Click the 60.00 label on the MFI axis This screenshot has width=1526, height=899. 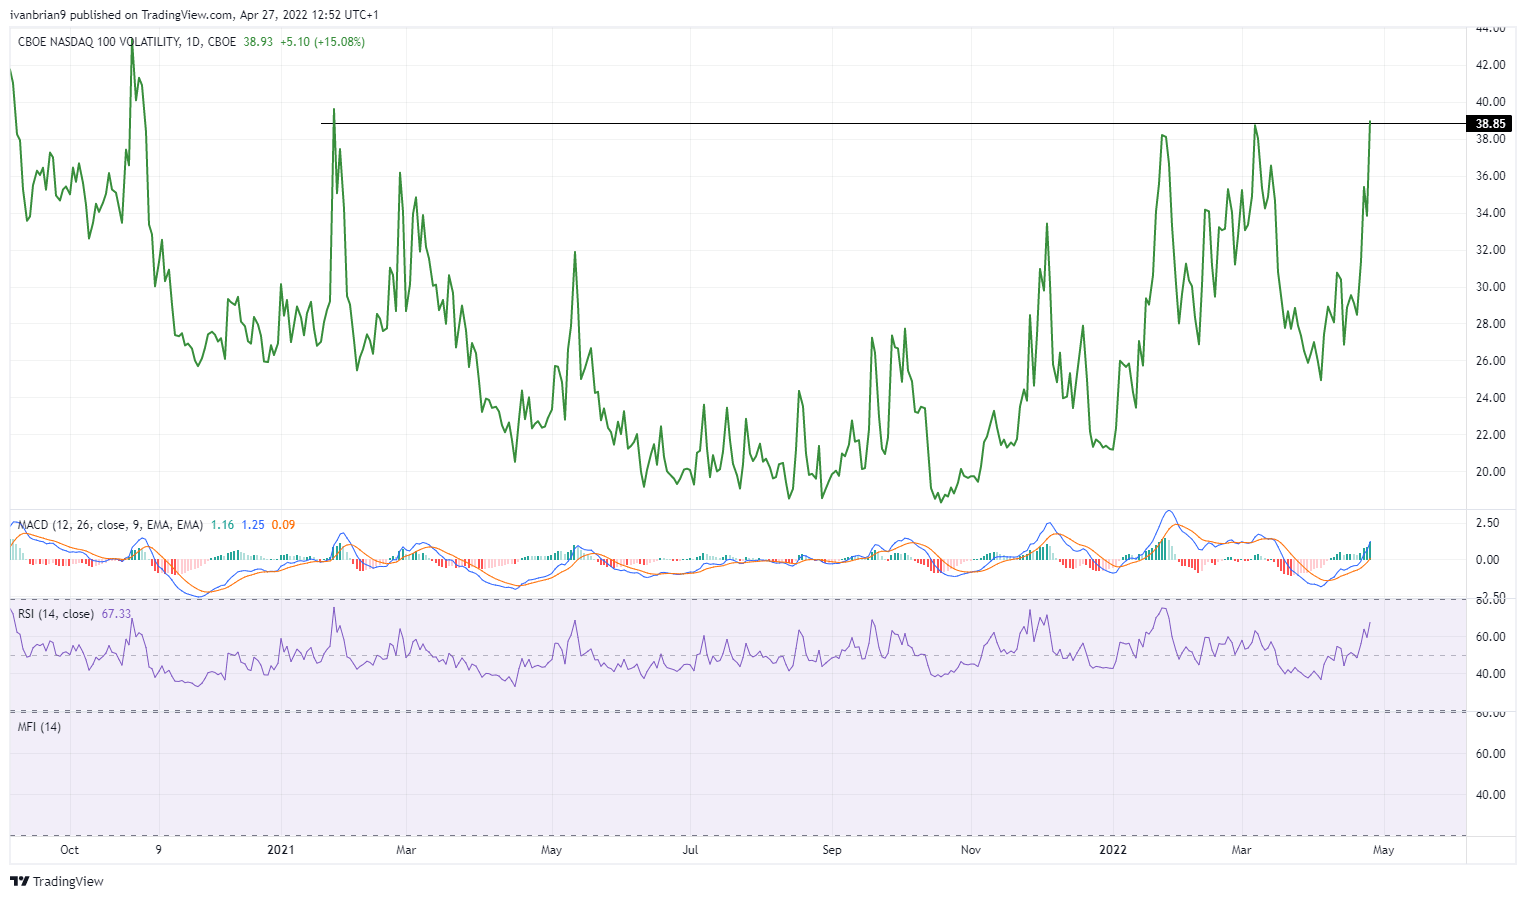tap(1490, 754)
